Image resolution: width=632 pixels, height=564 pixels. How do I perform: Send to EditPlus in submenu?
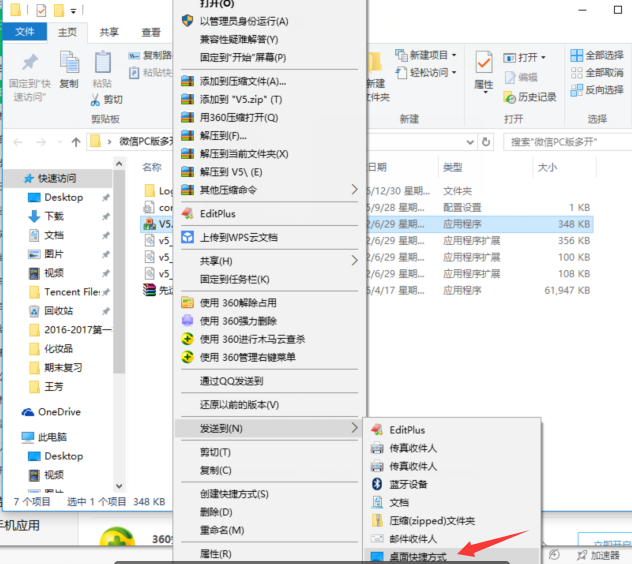tap(407, 430)
